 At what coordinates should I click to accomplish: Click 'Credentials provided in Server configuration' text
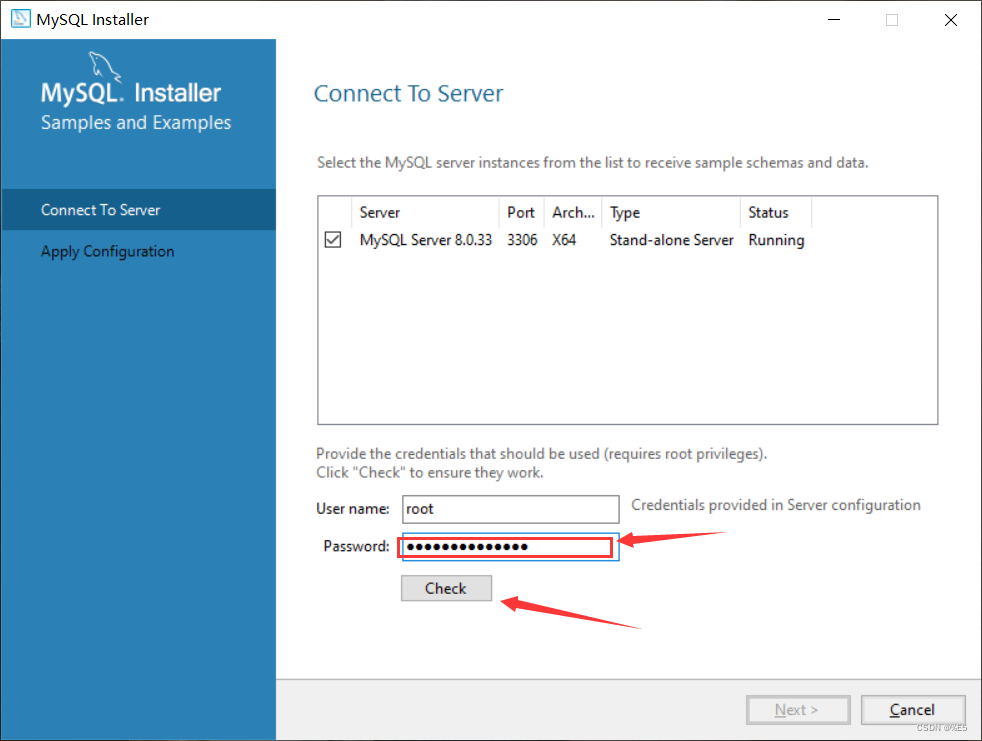(x=776, y=505)
